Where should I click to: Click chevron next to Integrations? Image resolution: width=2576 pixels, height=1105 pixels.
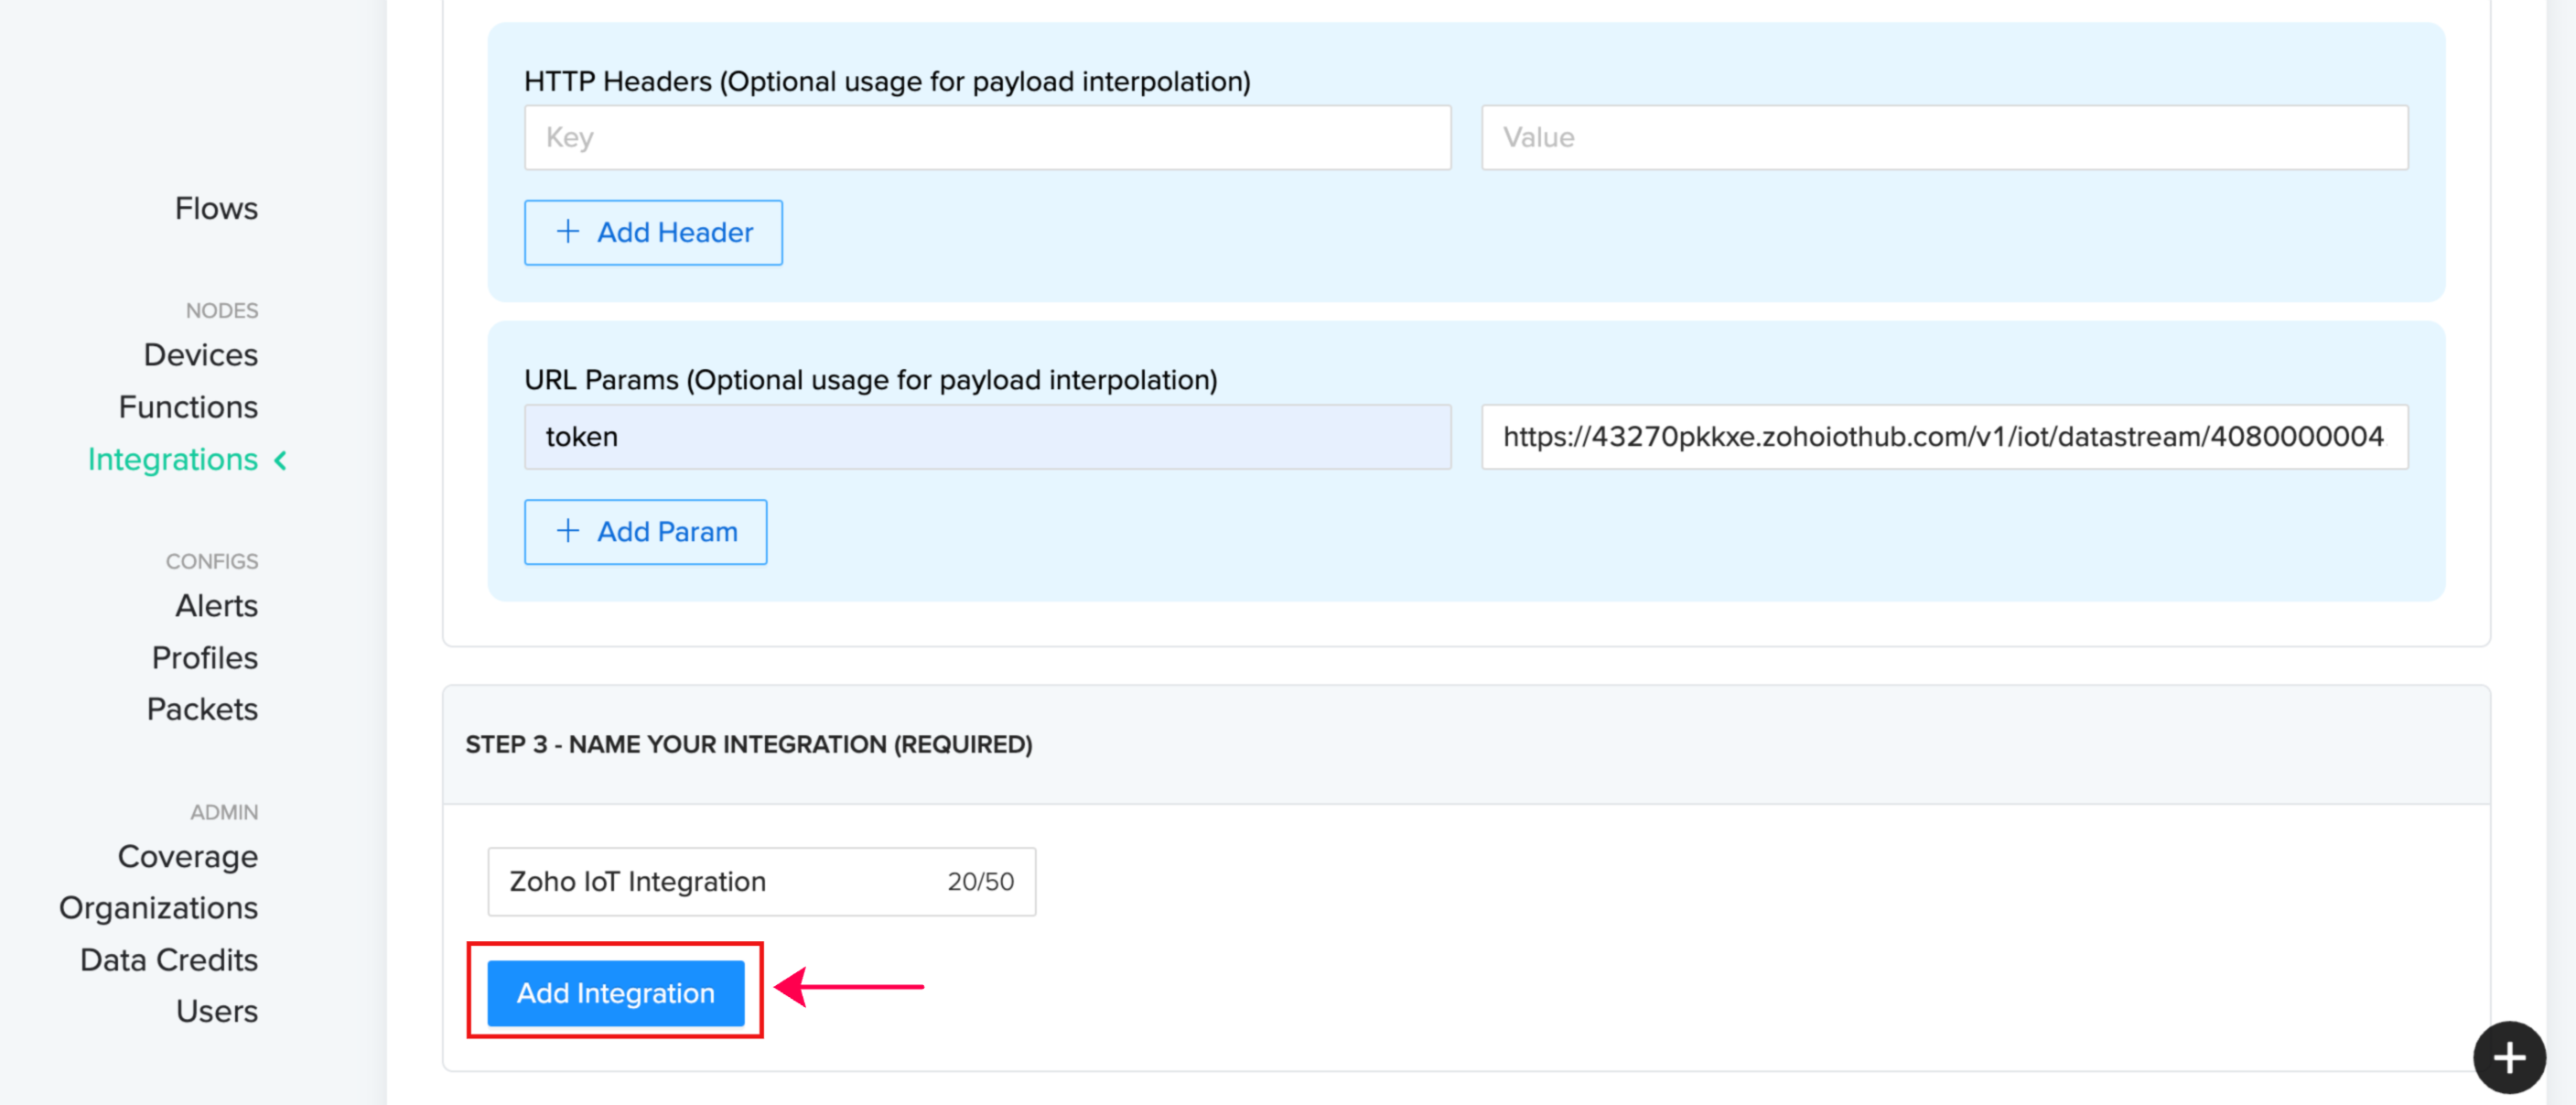[281, 460]
